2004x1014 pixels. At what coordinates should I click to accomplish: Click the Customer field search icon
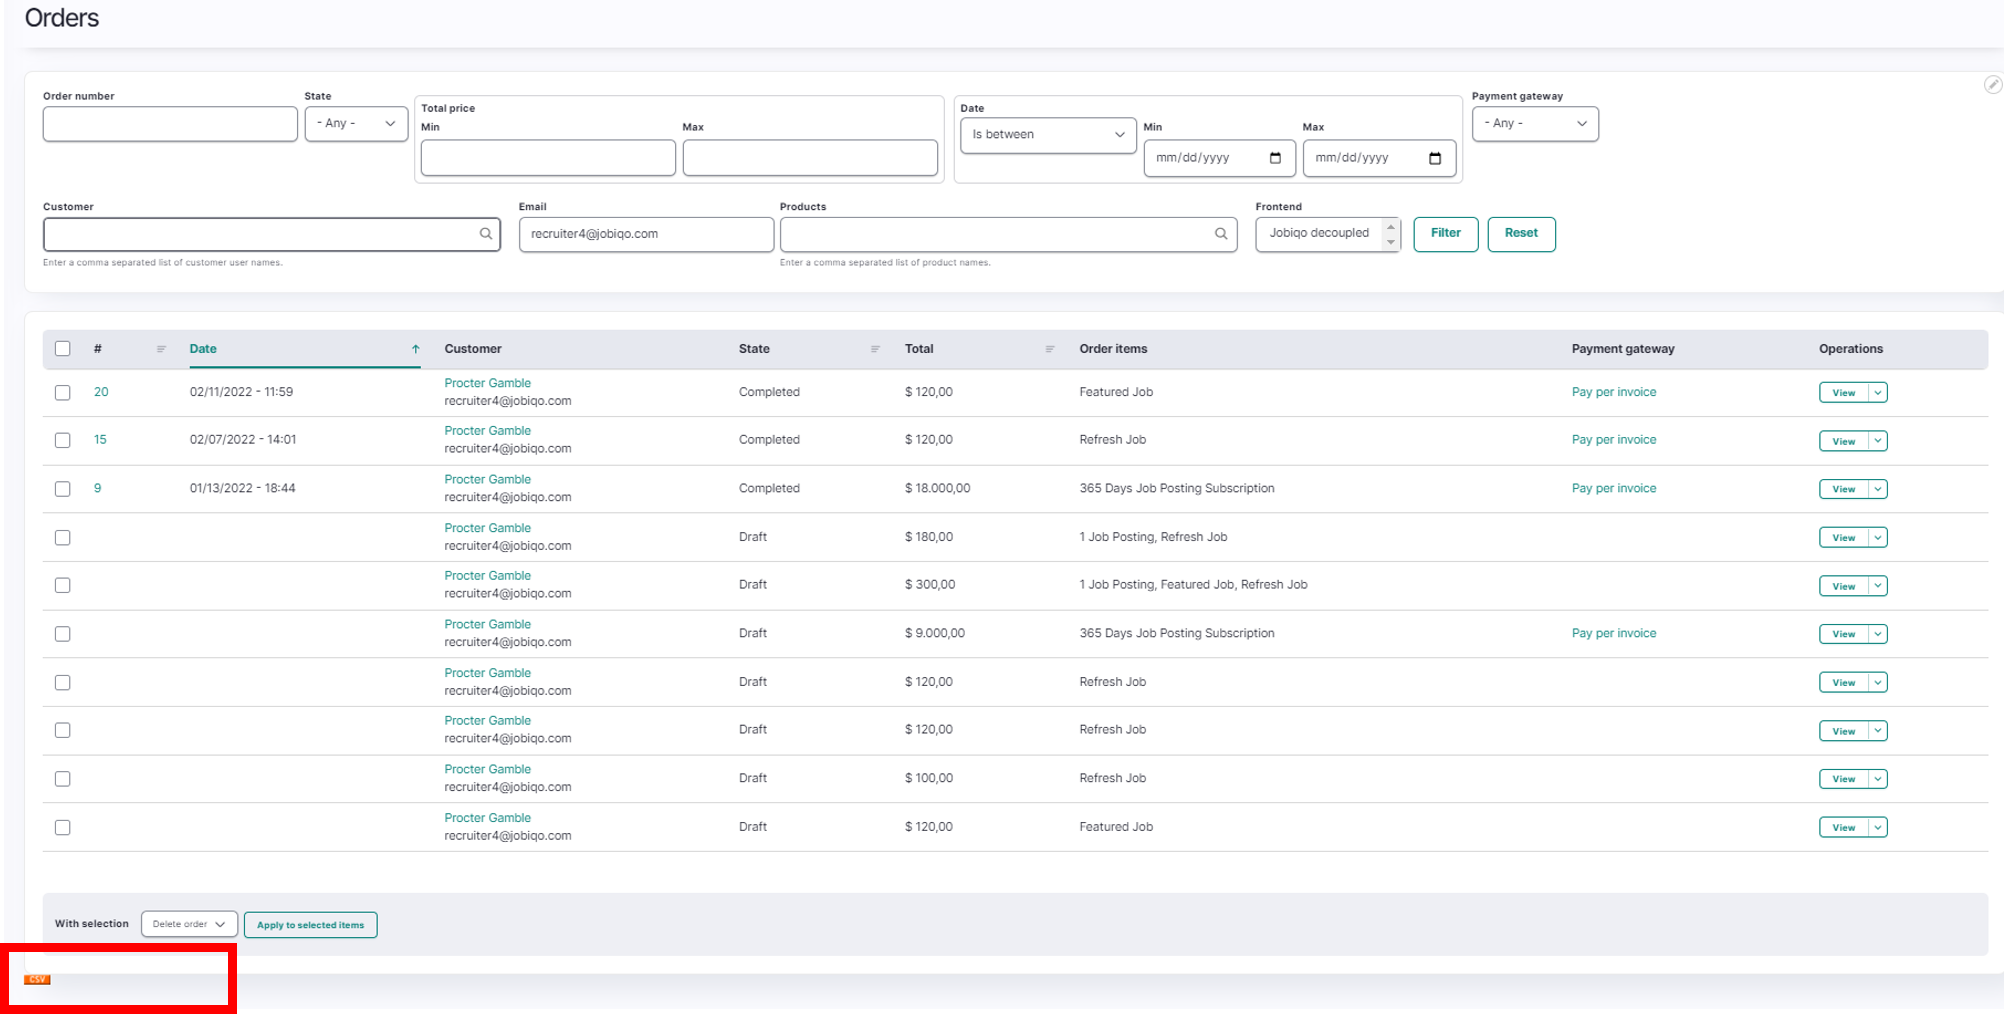click(x=486, y=234)
